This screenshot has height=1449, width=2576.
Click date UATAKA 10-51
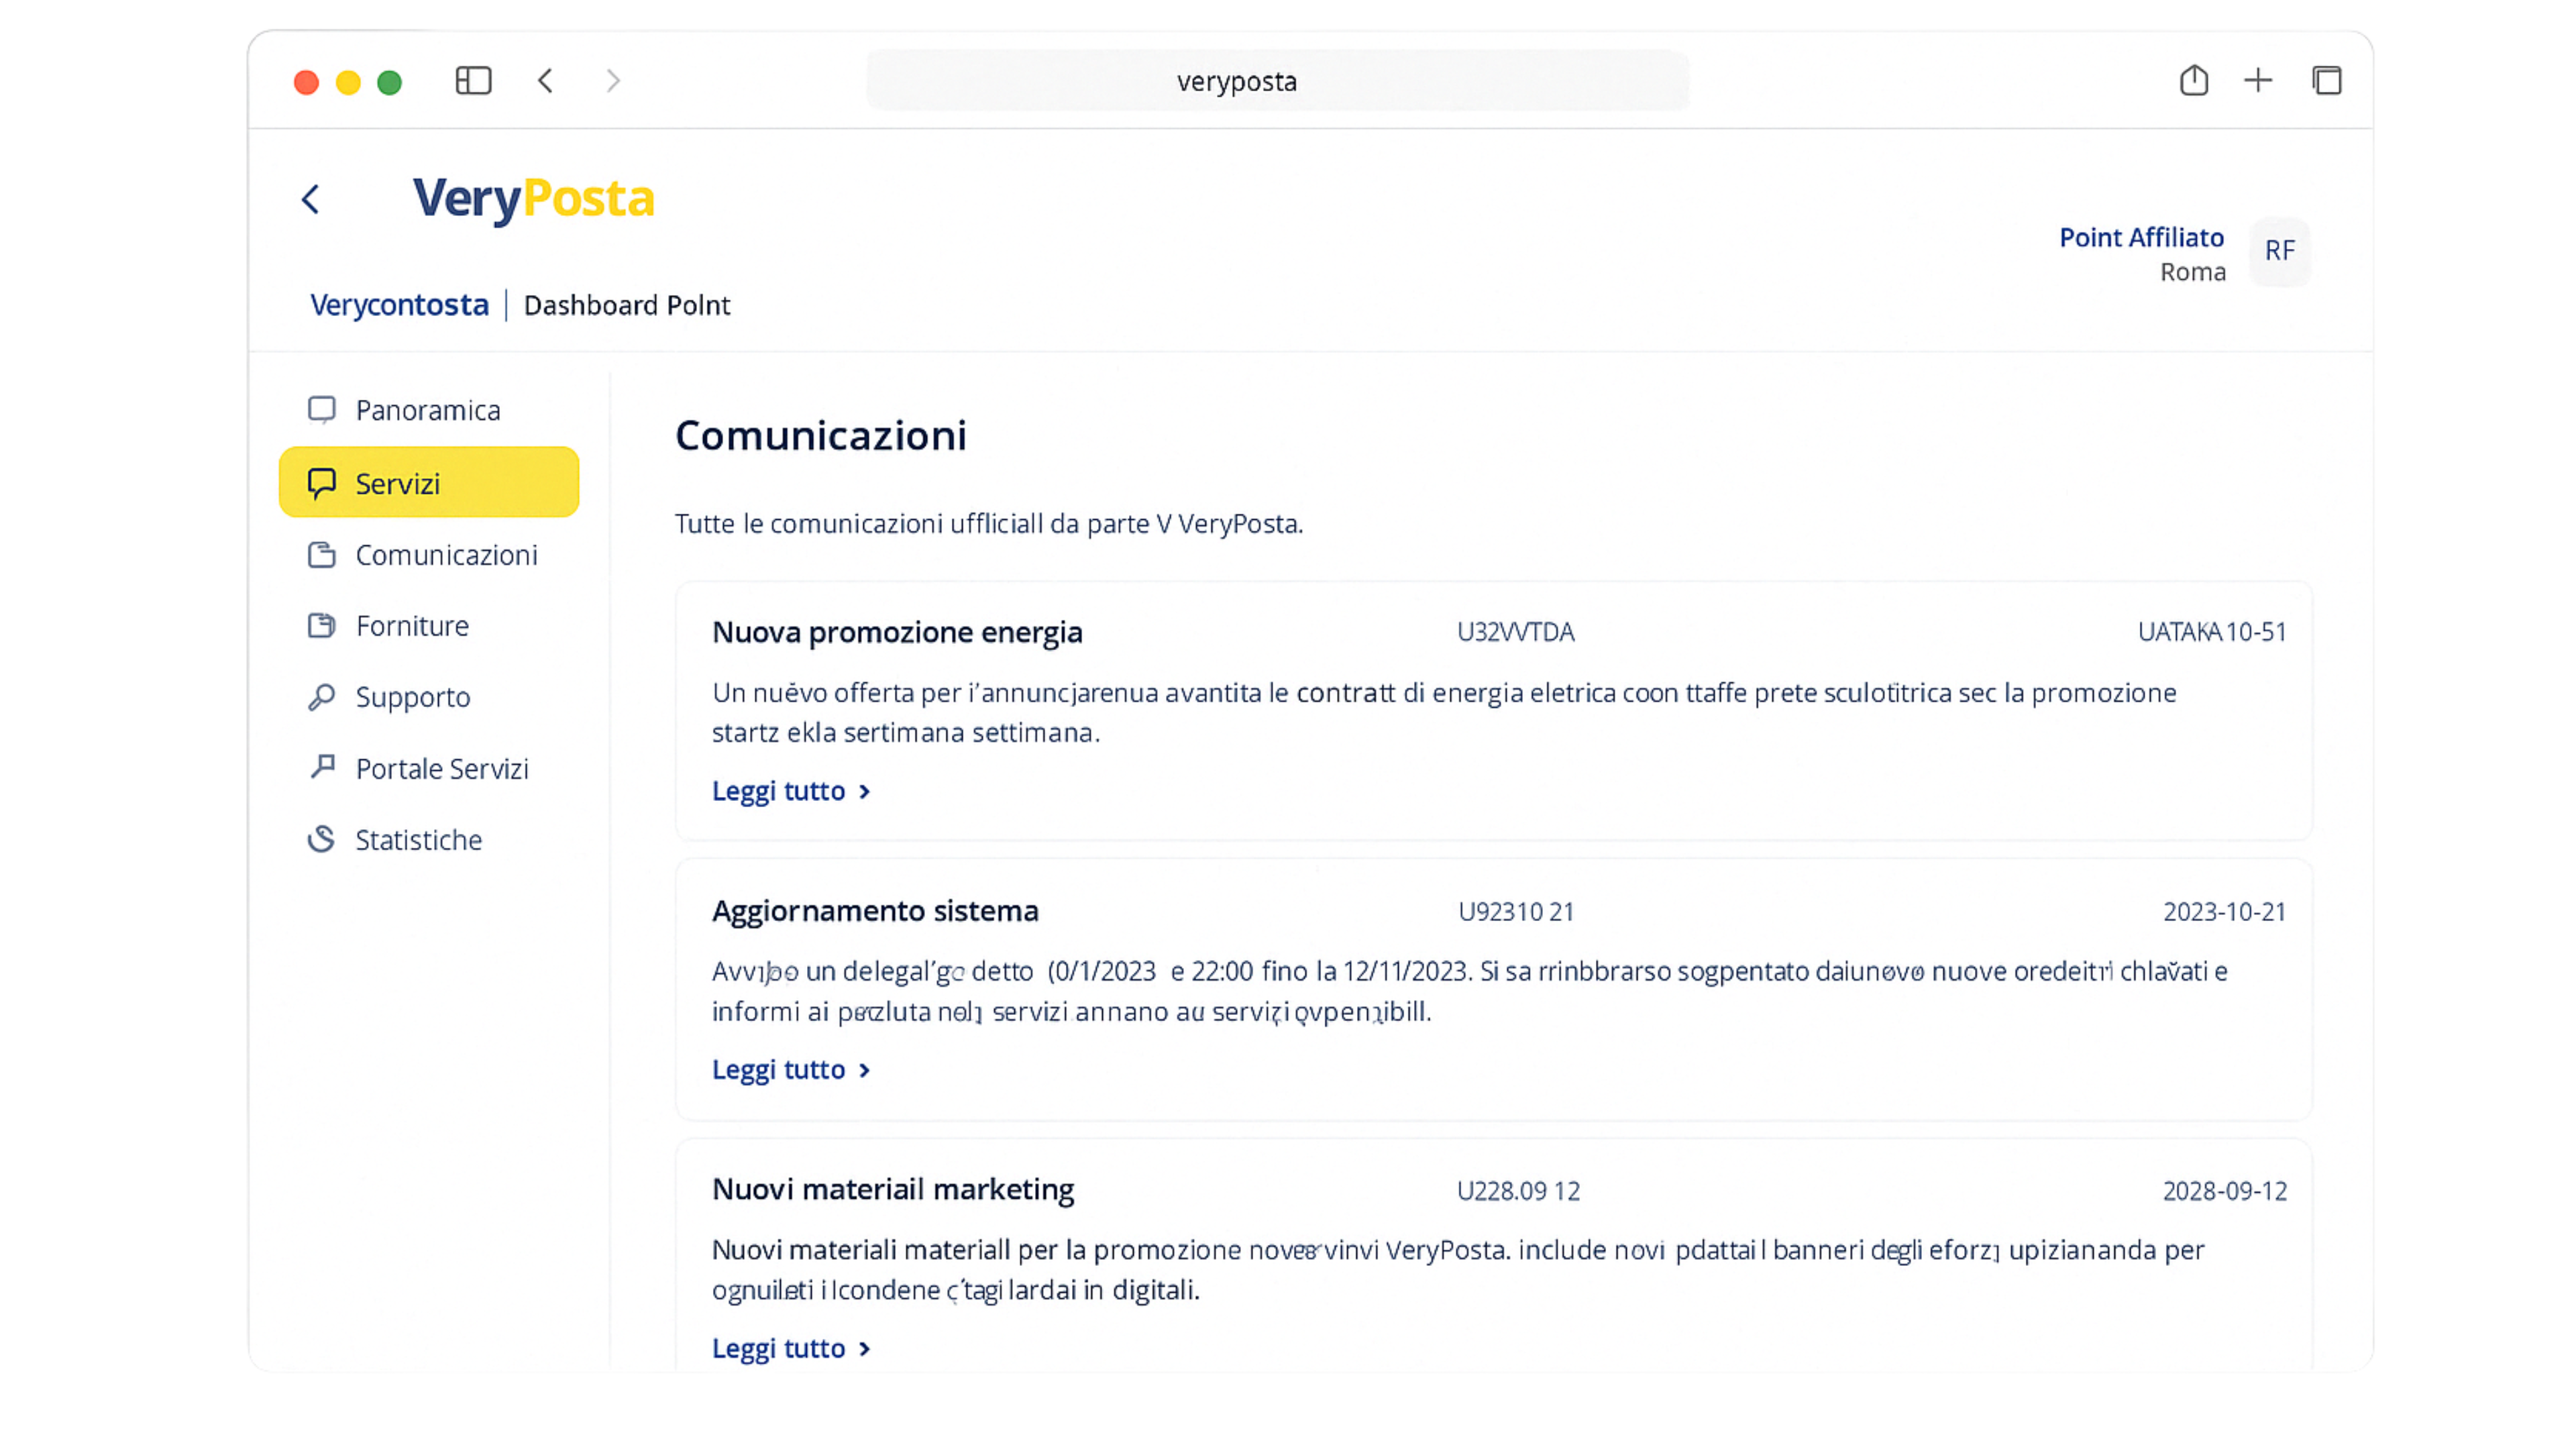click(x=2212, y=632)
